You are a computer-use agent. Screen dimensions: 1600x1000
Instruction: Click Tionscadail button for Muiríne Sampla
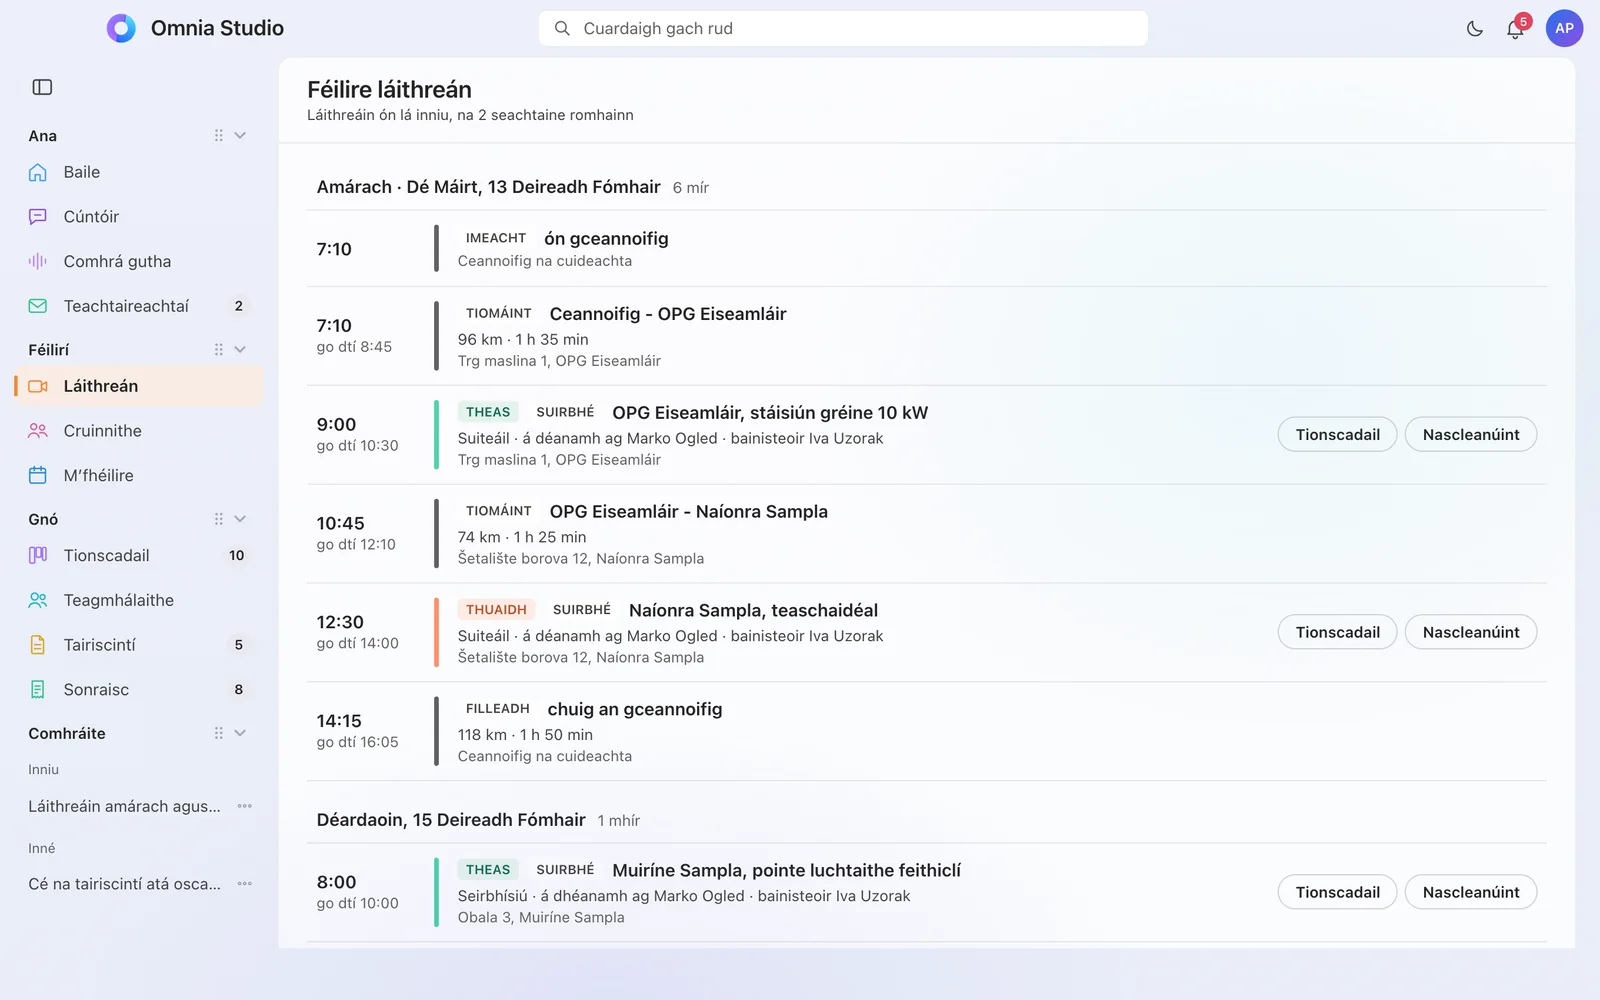tap(1337, 892)
